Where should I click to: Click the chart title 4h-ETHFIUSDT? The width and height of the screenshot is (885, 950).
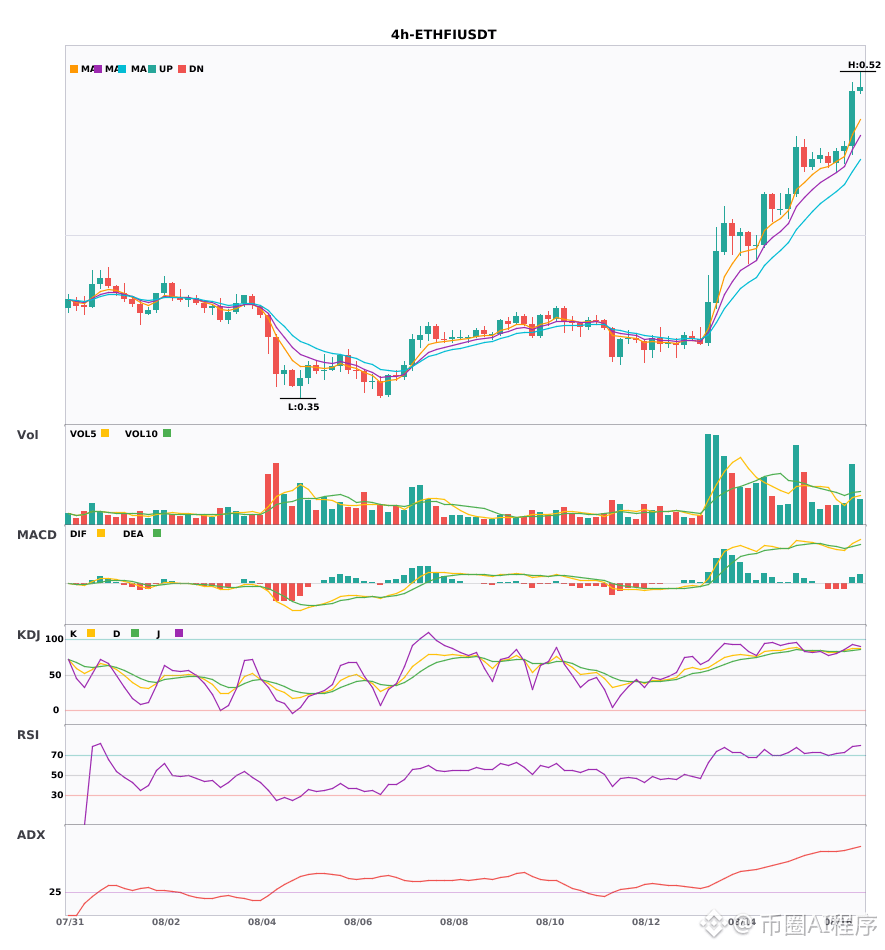point(443,35)
